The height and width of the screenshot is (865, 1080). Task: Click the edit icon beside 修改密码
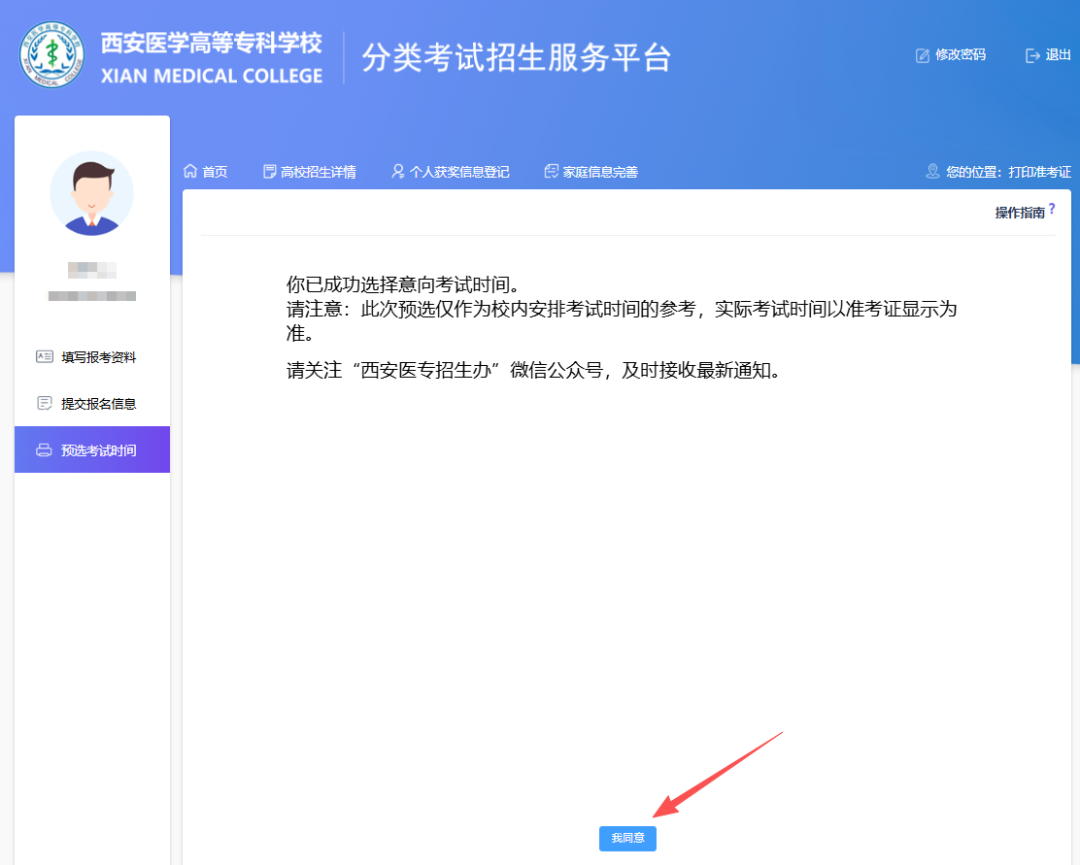pos(922,56)
